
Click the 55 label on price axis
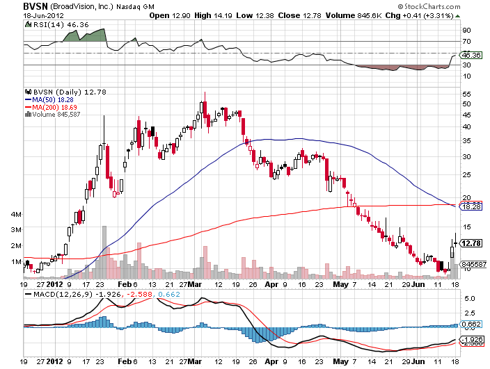pyautogui.click(x=467, y=94)
